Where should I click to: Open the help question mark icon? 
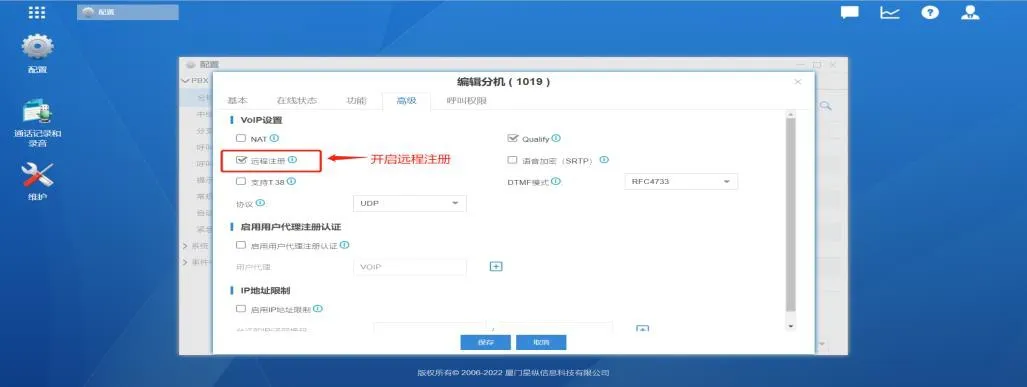tap(930, 12)
